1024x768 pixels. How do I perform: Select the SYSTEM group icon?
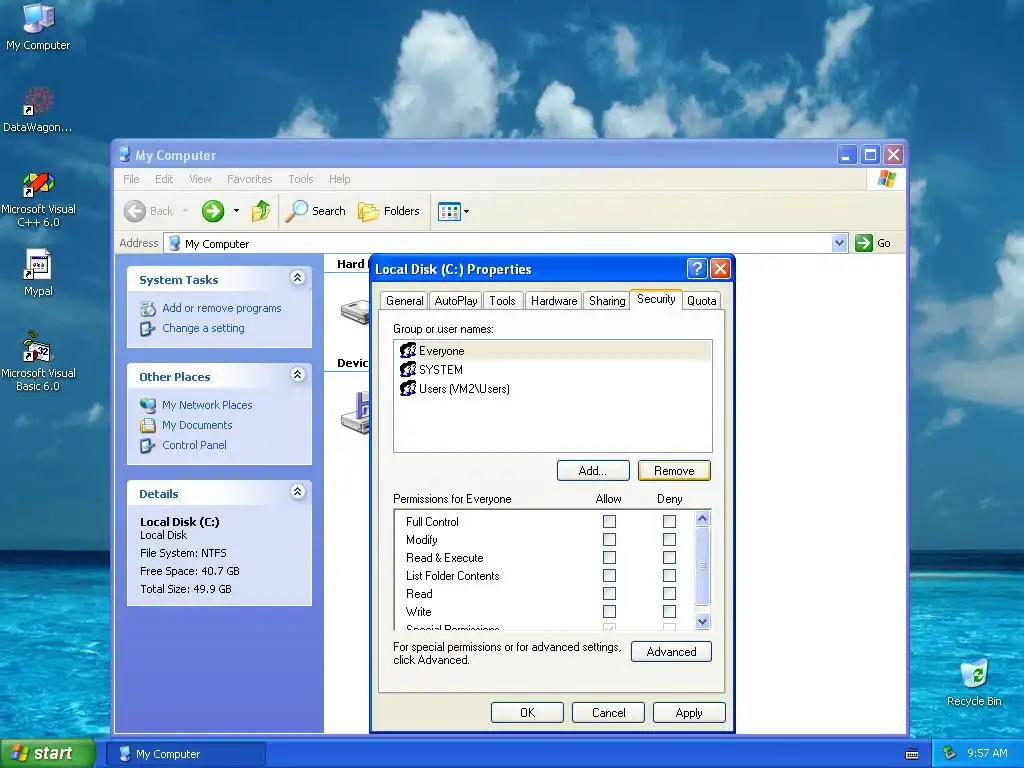[408, 369]
